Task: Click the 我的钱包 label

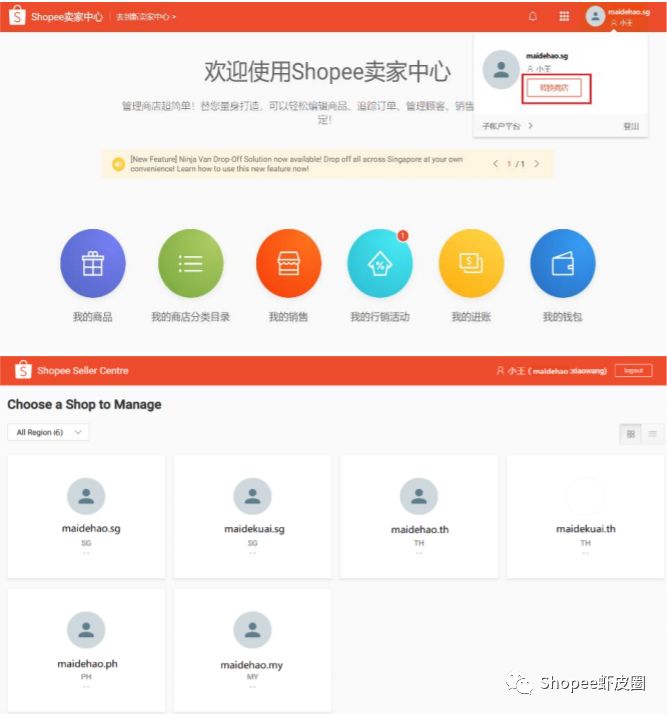Action: [563, 317]
